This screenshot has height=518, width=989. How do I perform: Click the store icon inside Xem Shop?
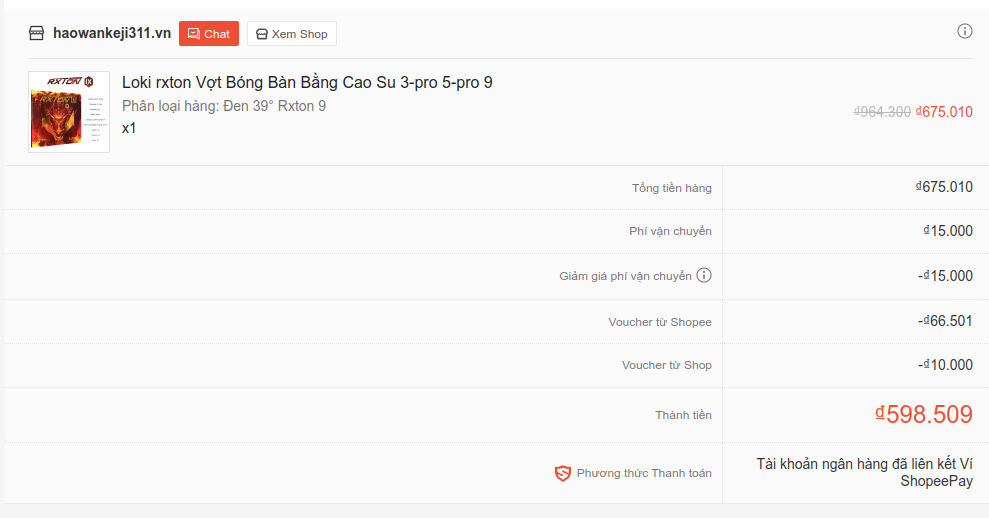click(262, 34)
